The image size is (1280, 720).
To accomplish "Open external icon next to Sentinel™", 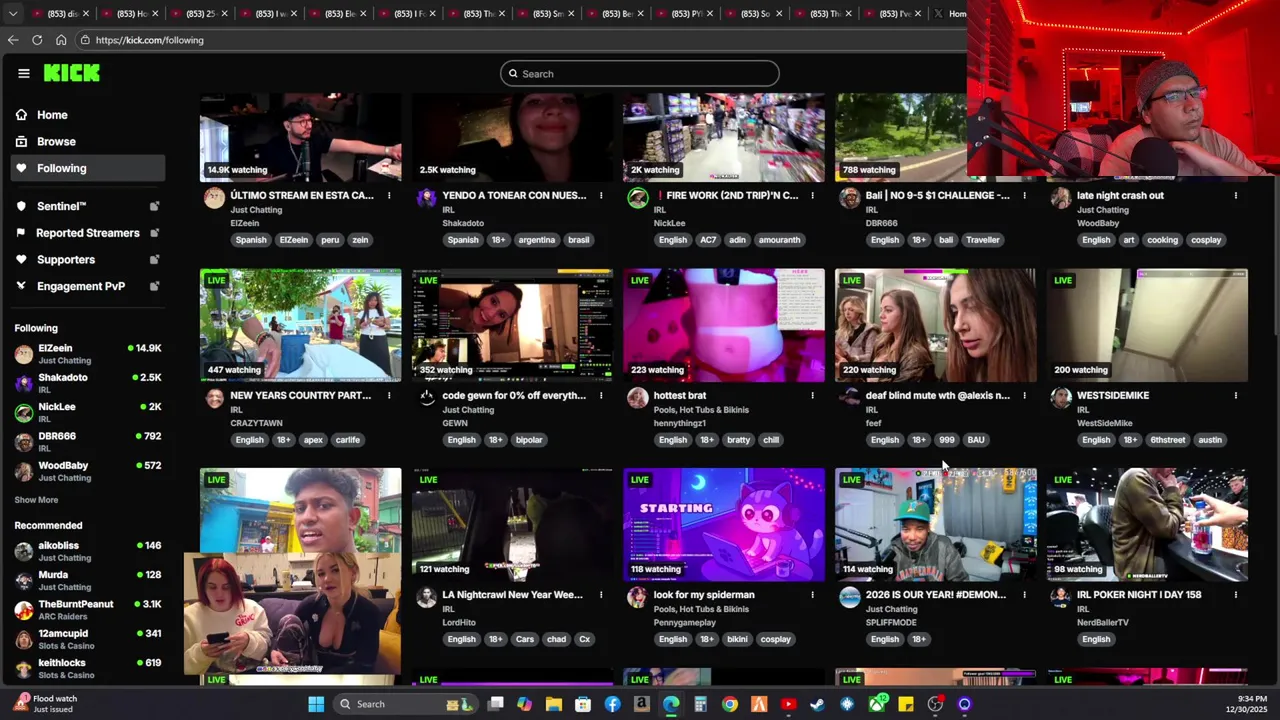I will (x=154, y=206).
